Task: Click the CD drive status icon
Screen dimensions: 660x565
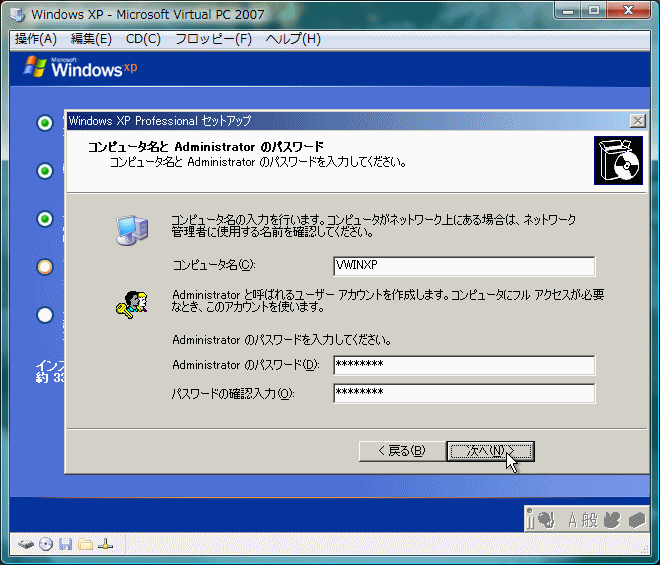Action: [46, 544]
